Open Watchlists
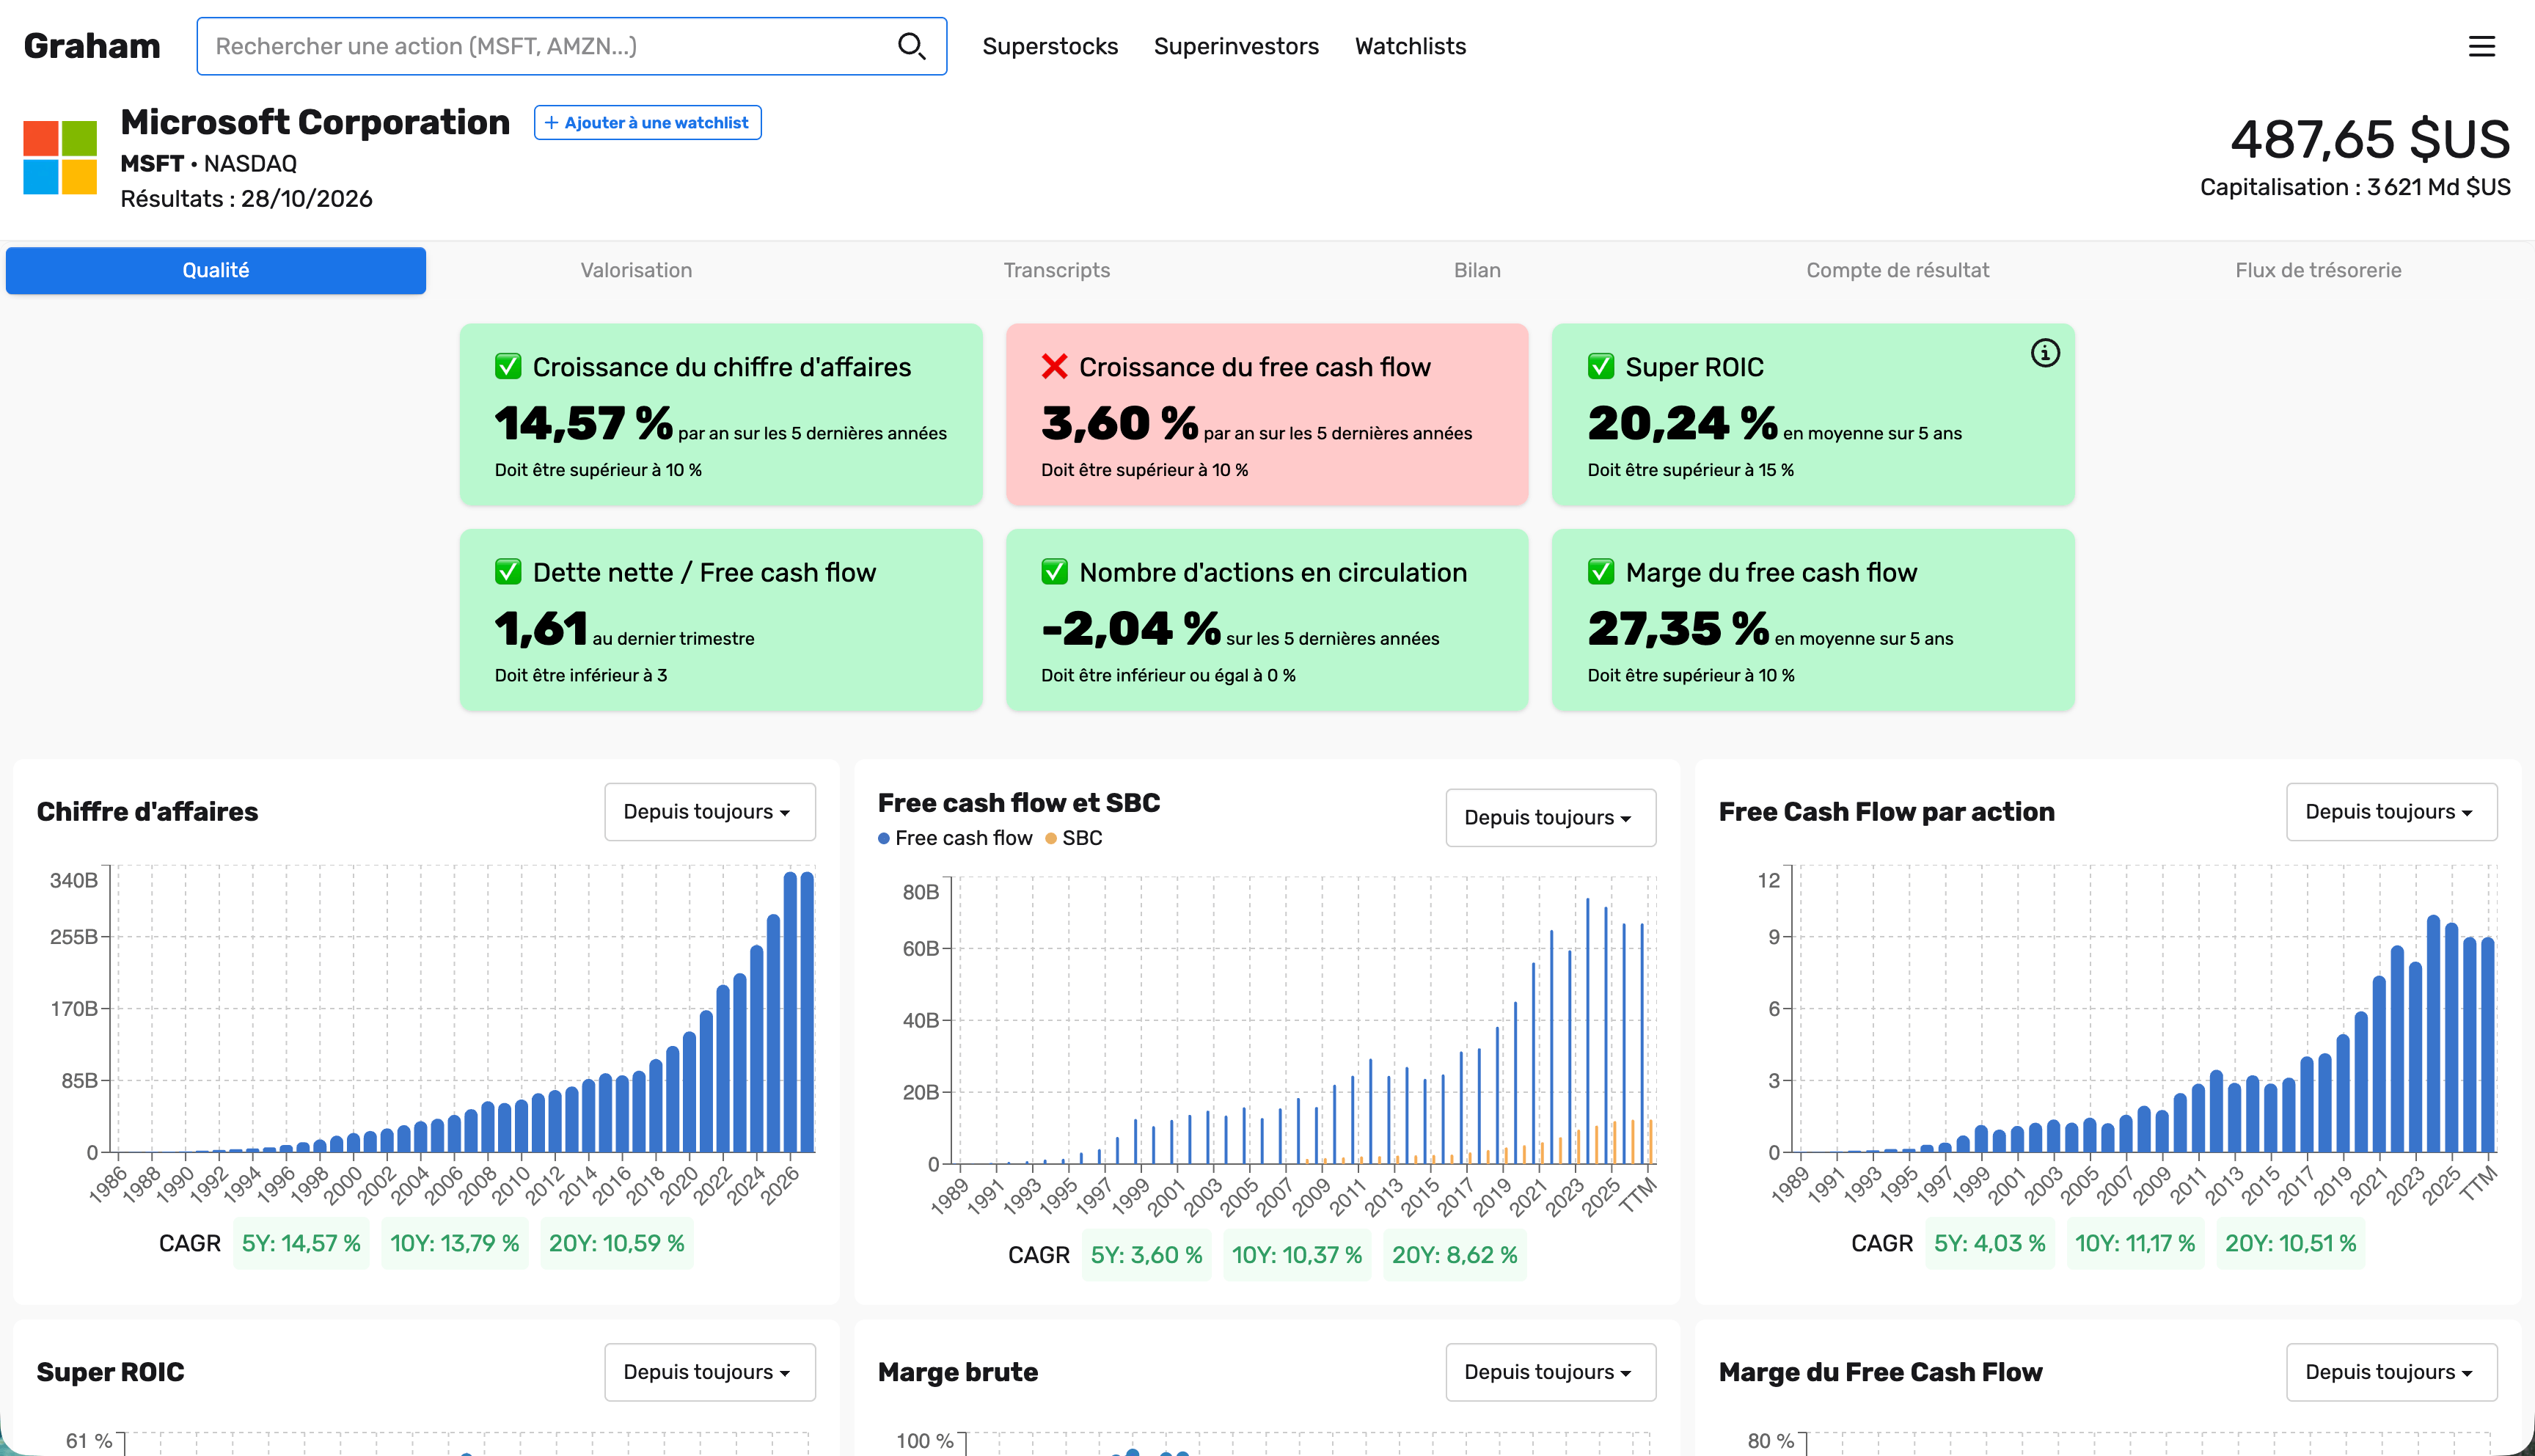The width and height of the screenshot is (2535, 1456). pos(1410,46)
